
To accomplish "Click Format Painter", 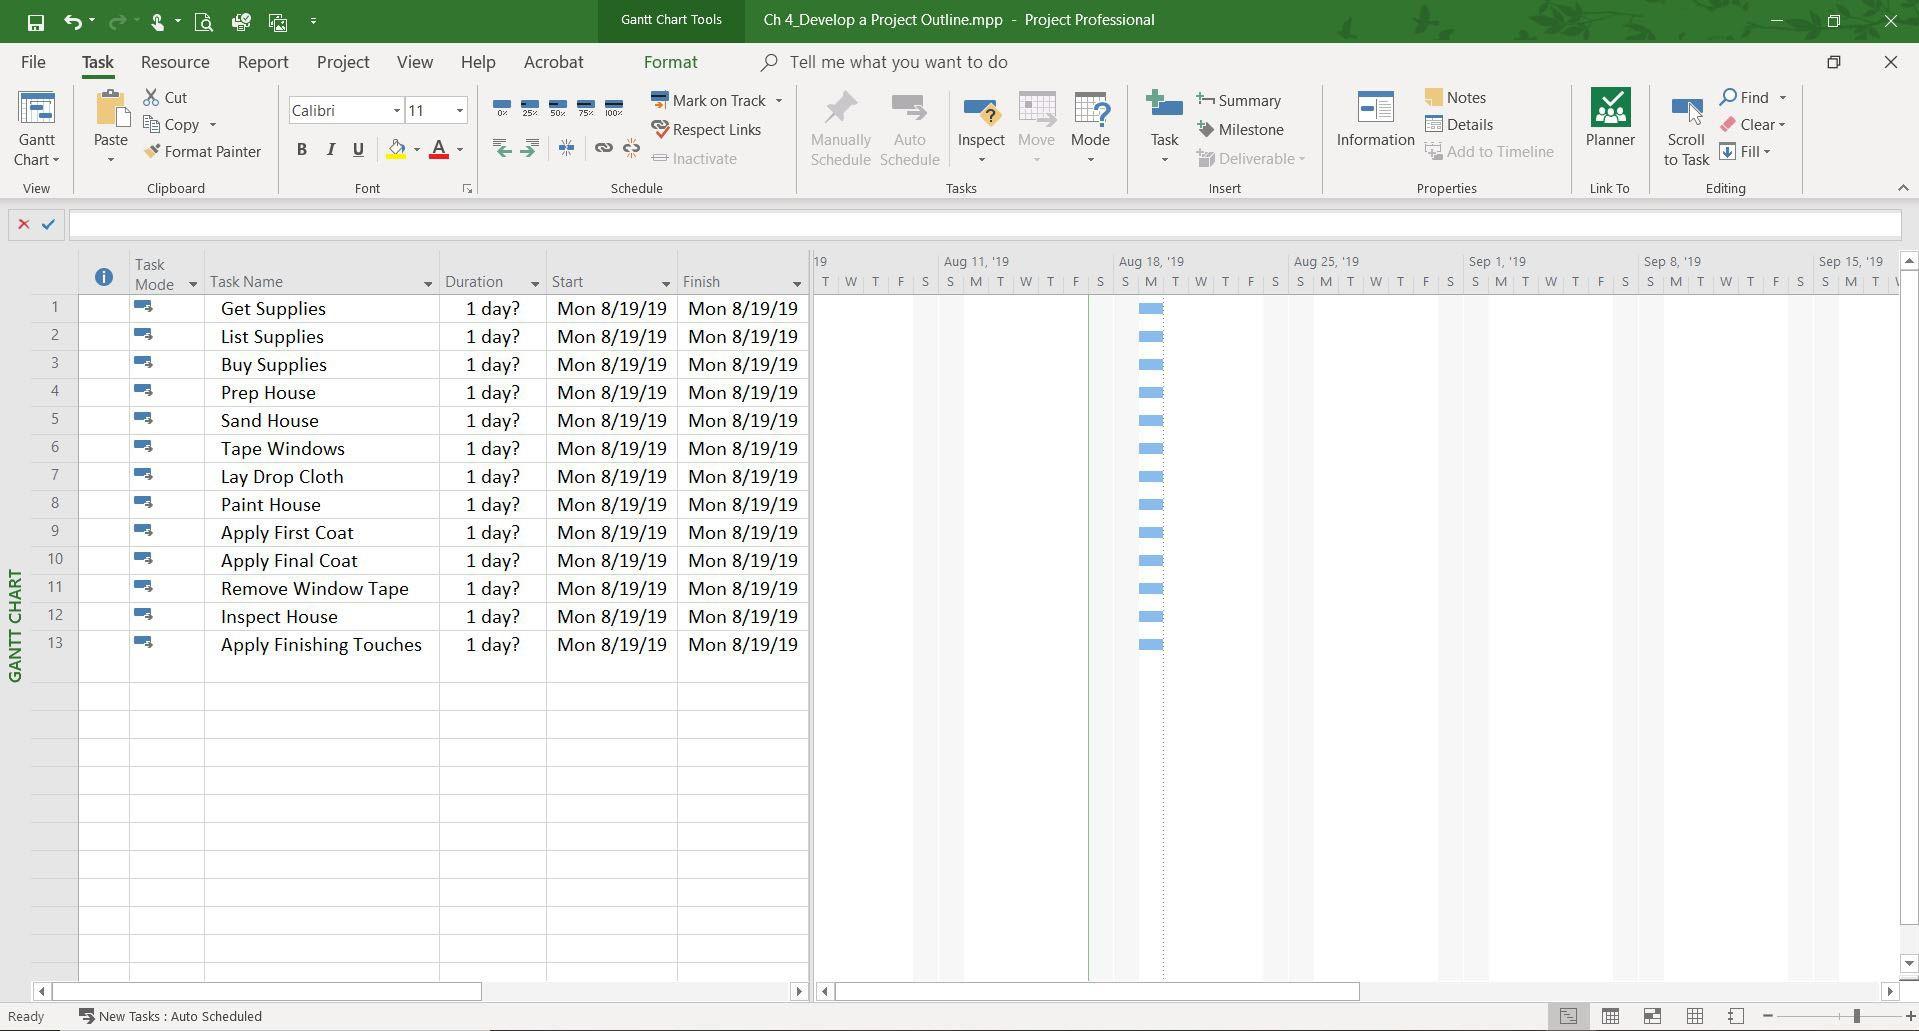I will [202, 152].
